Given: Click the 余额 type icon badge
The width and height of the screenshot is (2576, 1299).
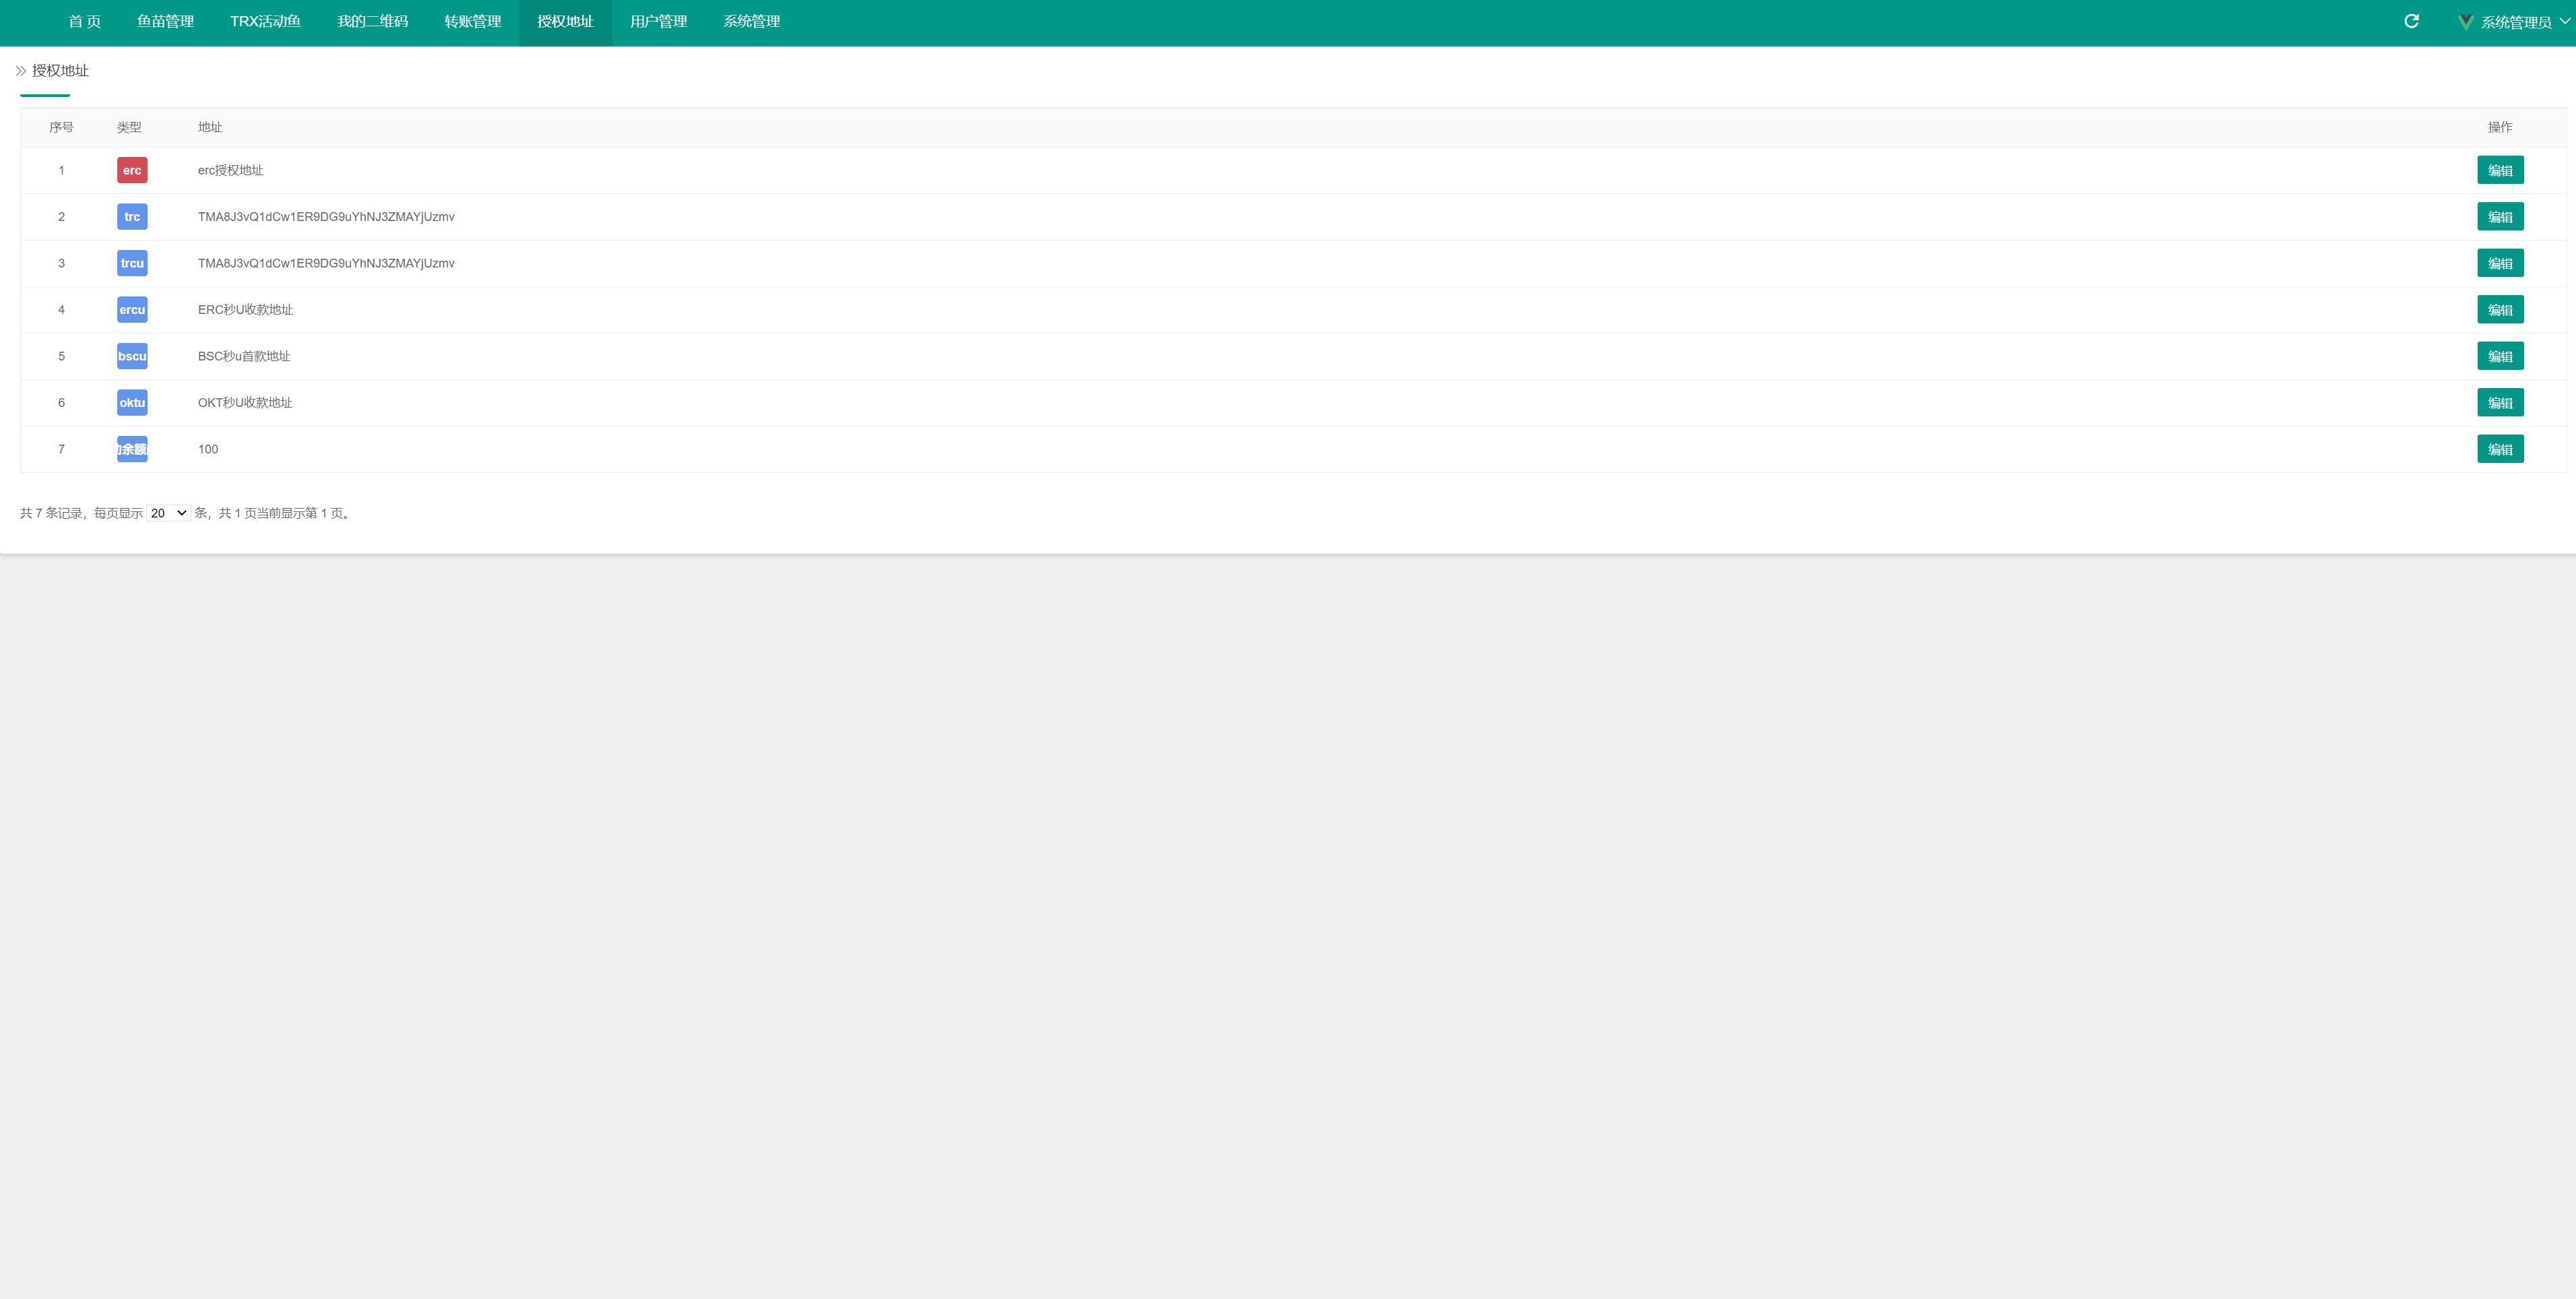Looking at the screenshot, I should tap(131, 449).
